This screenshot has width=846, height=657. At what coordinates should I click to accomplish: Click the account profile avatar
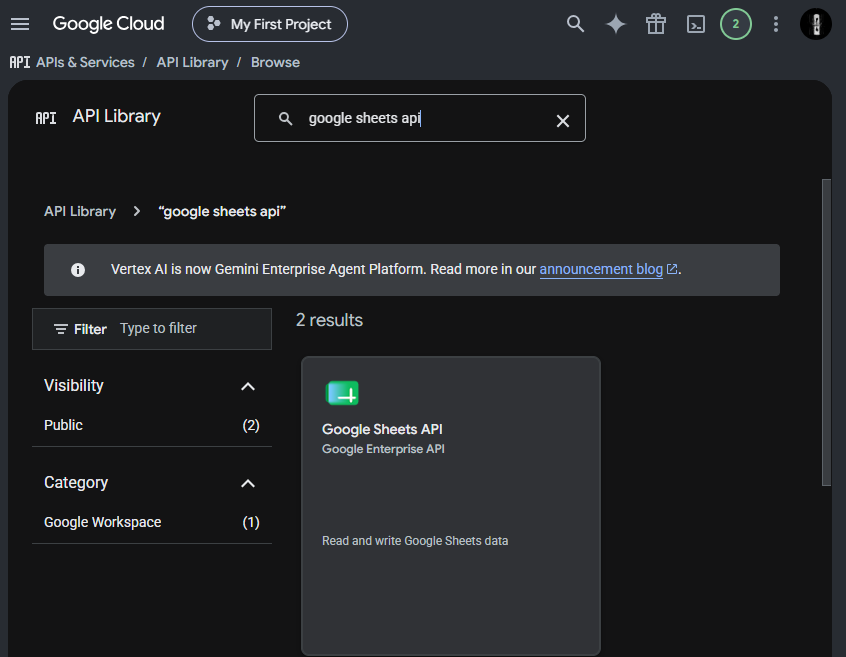coord(816,24)
